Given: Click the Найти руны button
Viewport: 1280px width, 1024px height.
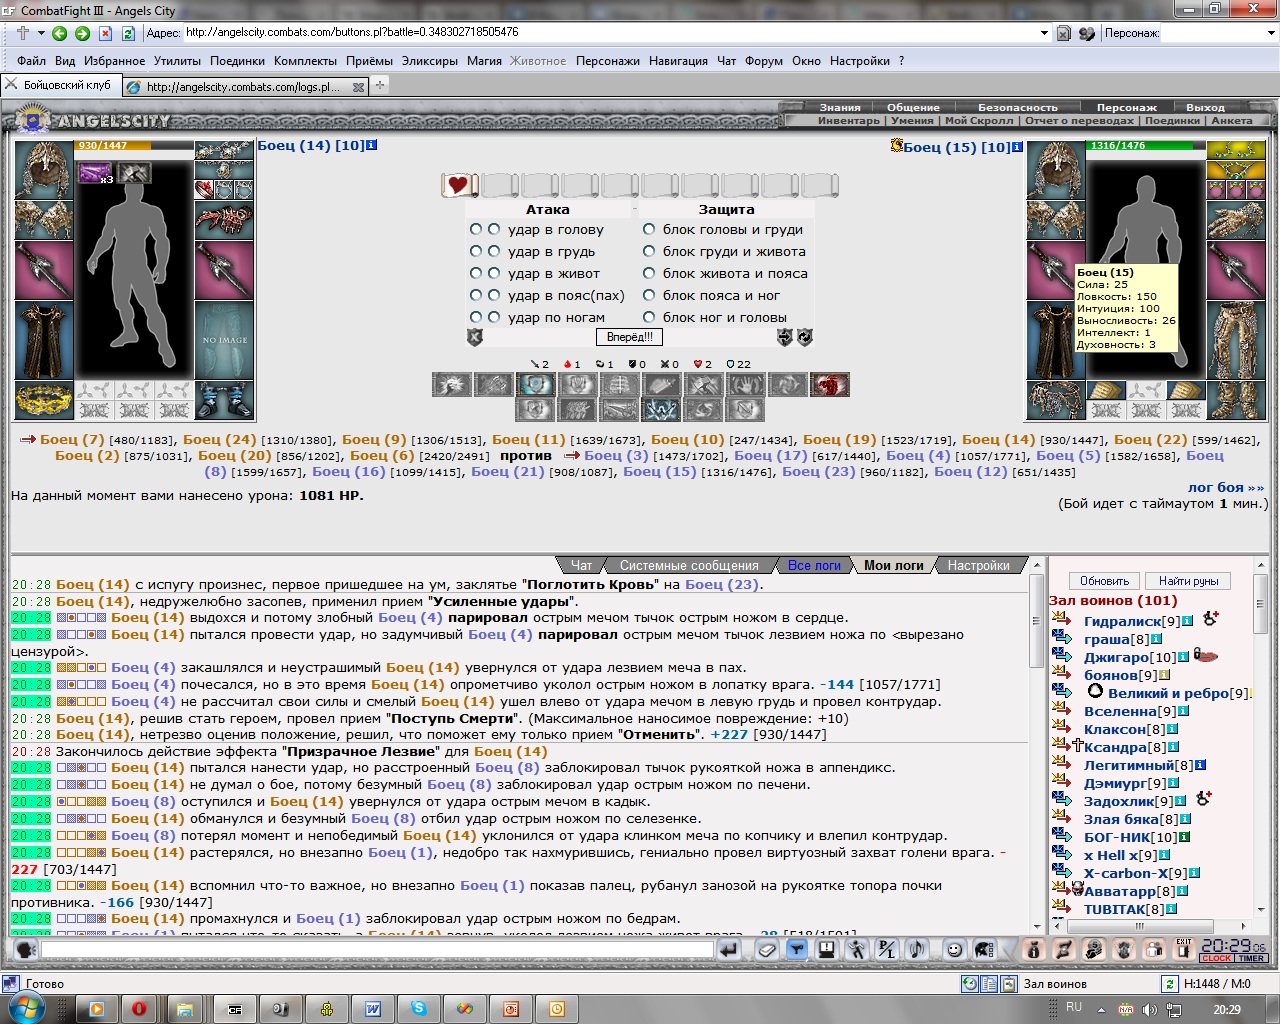Looking at the screenshot, I should pyautogui.click(x=1188, y=581).
